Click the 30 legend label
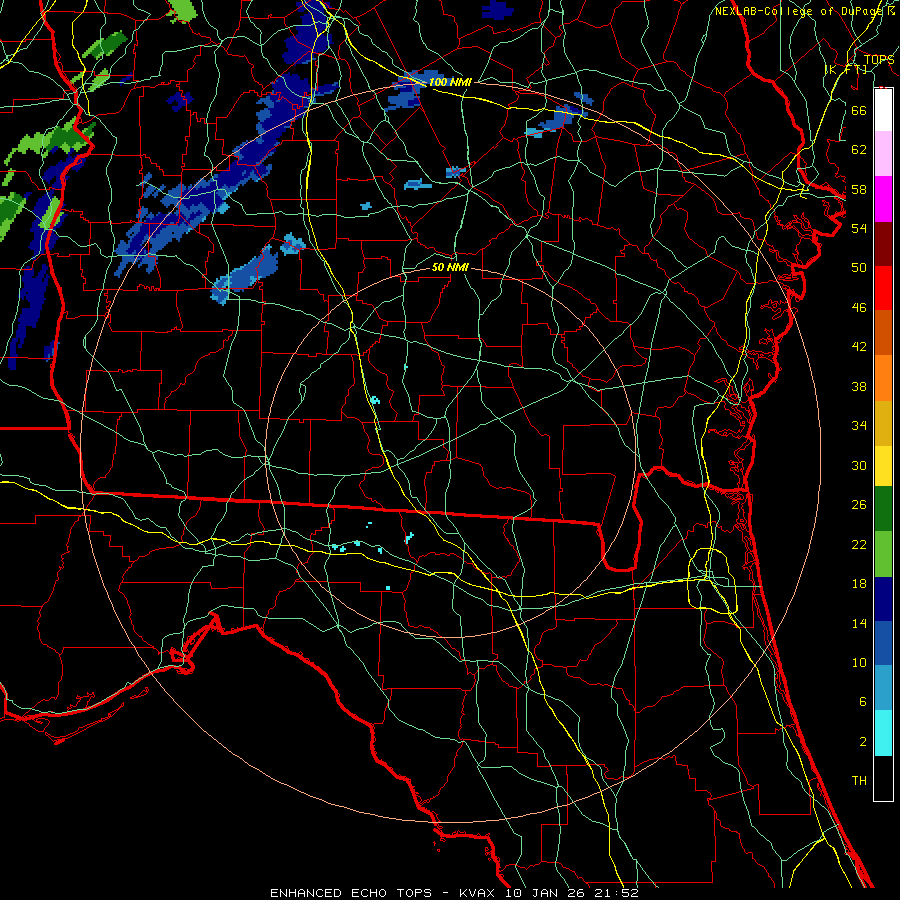The image size is (900, 900). pos(859,465)
